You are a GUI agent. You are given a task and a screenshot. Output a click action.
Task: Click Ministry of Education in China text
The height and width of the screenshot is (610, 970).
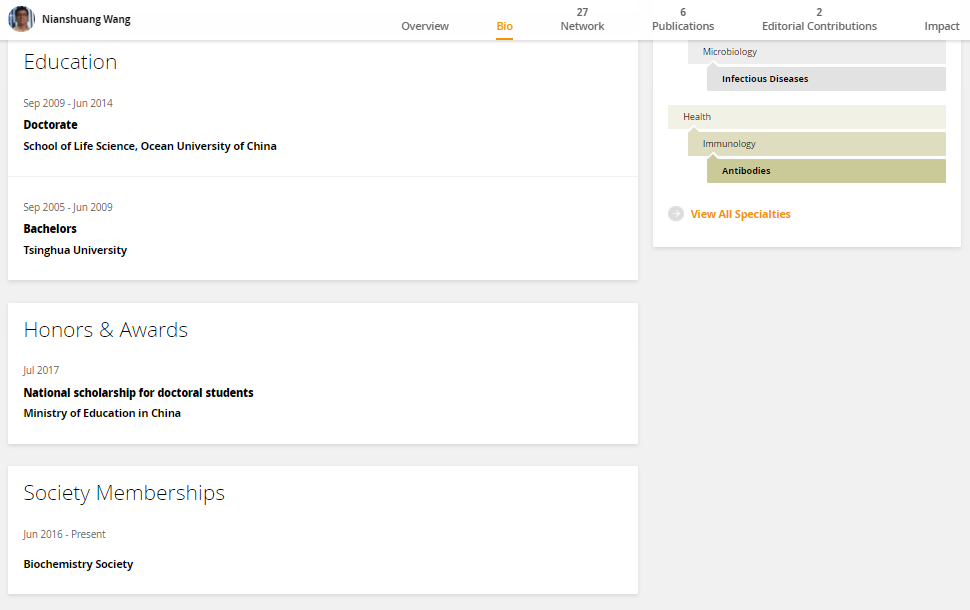click(102, 413)
